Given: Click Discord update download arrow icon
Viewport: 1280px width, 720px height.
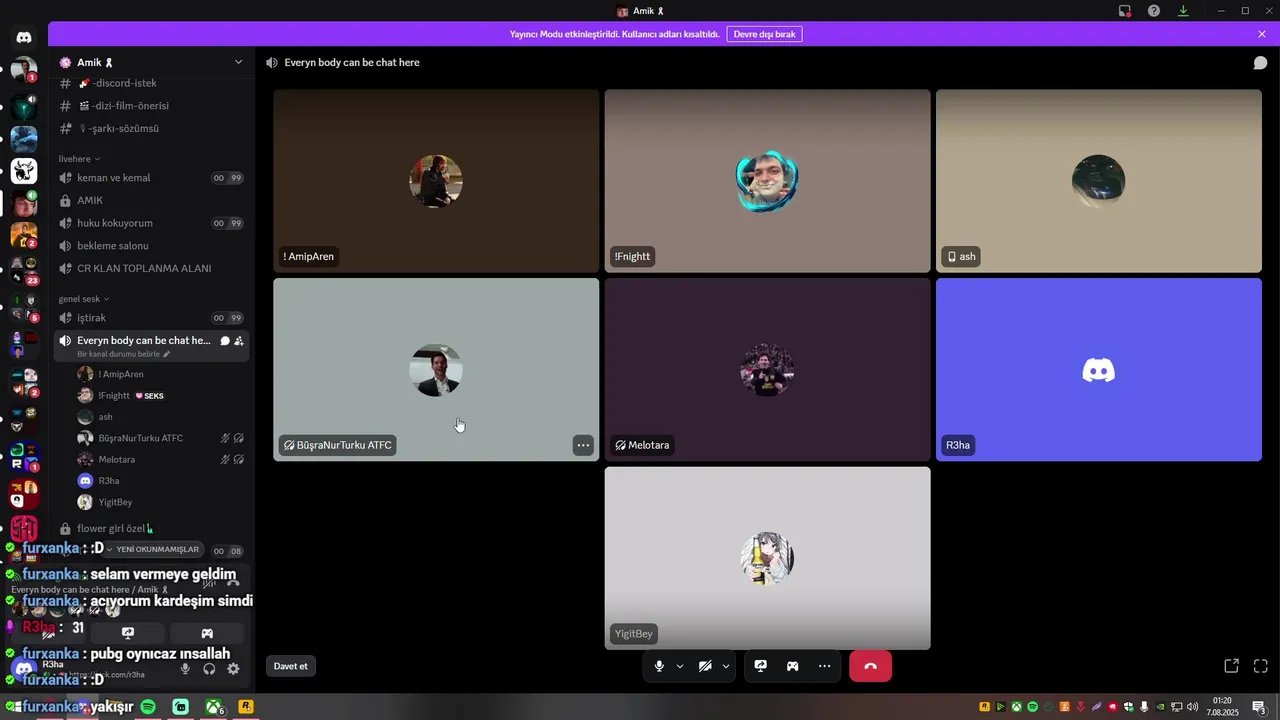Looking at the screenshot, I should coord(1183,11).
